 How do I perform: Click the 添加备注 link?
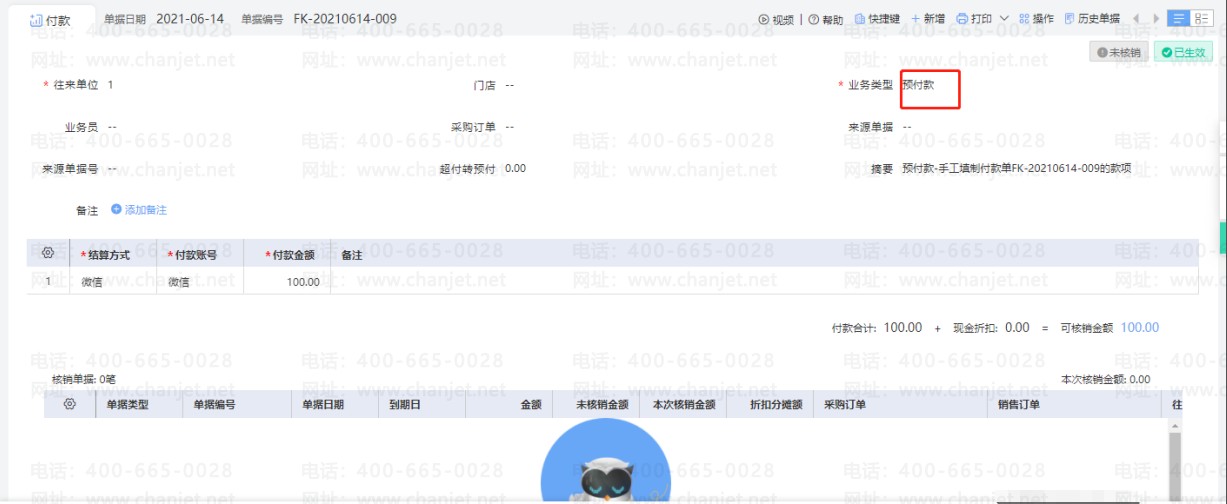point(138,210)
